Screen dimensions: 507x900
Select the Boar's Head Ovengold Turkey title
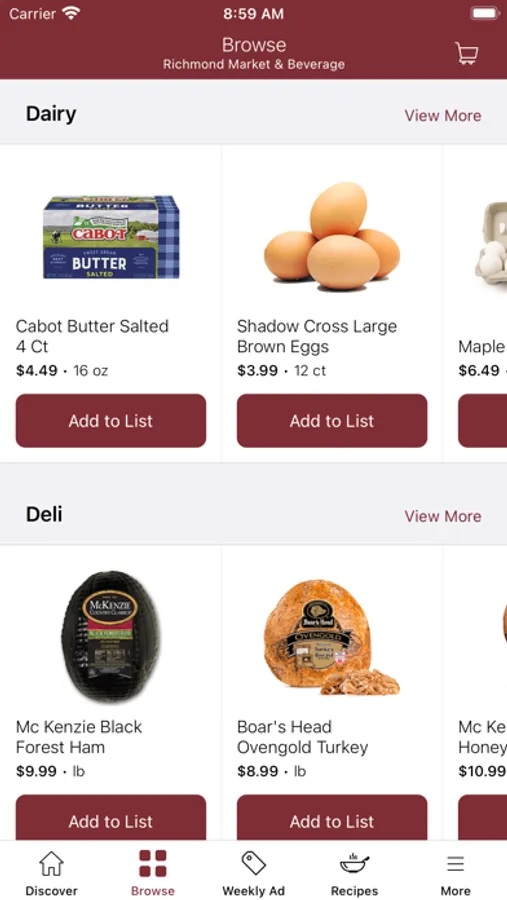pos(303,737)
